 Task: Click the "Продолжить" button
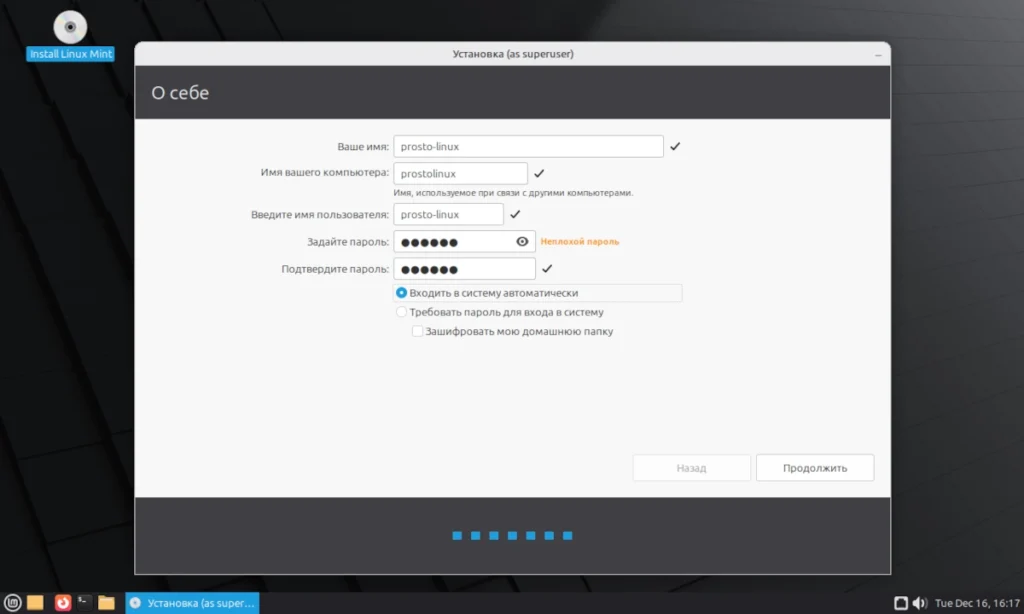815,468
